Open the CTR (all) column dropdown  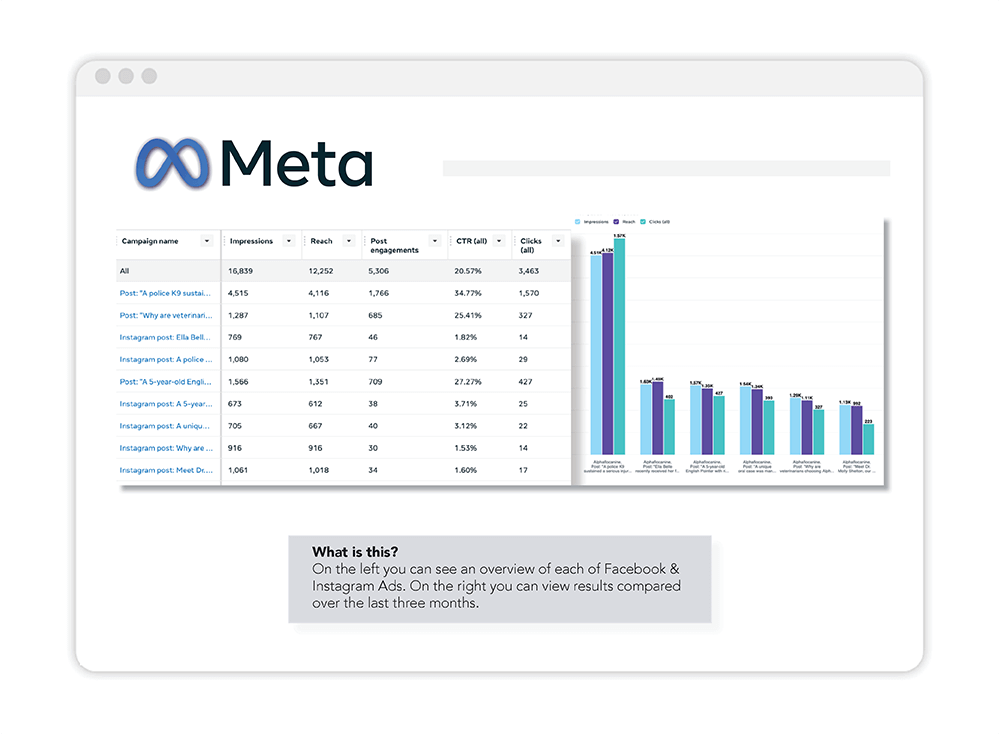point(498,241)
